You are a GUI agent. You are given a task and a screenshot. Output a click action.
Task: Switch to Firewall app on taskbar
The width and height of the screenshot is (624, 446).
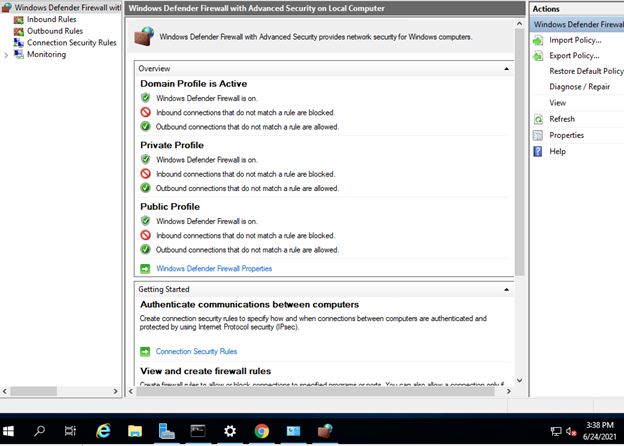325,431
